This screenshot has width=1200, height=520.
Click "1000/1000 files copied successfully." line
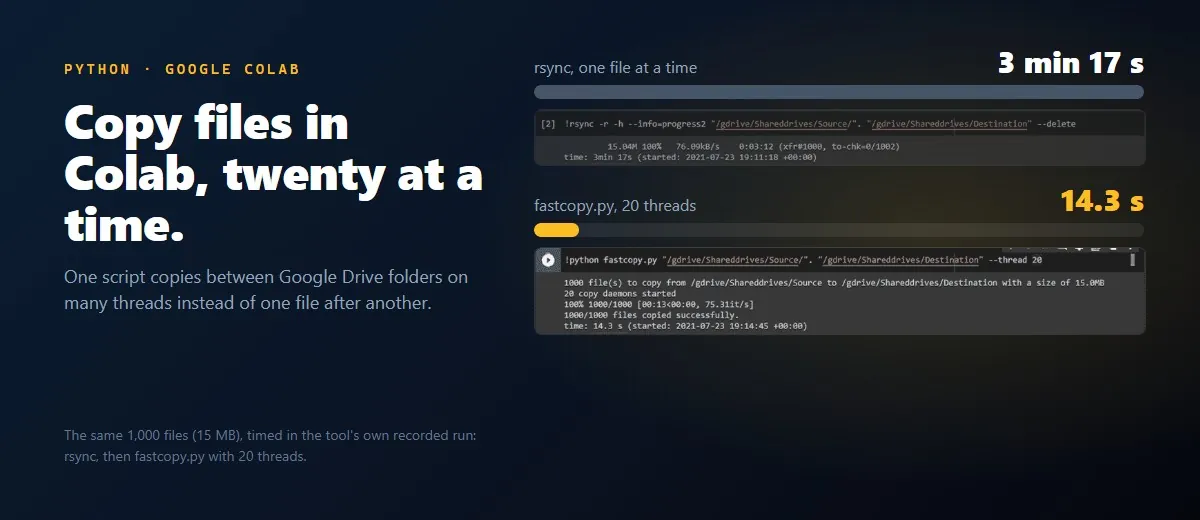(651, 314)
